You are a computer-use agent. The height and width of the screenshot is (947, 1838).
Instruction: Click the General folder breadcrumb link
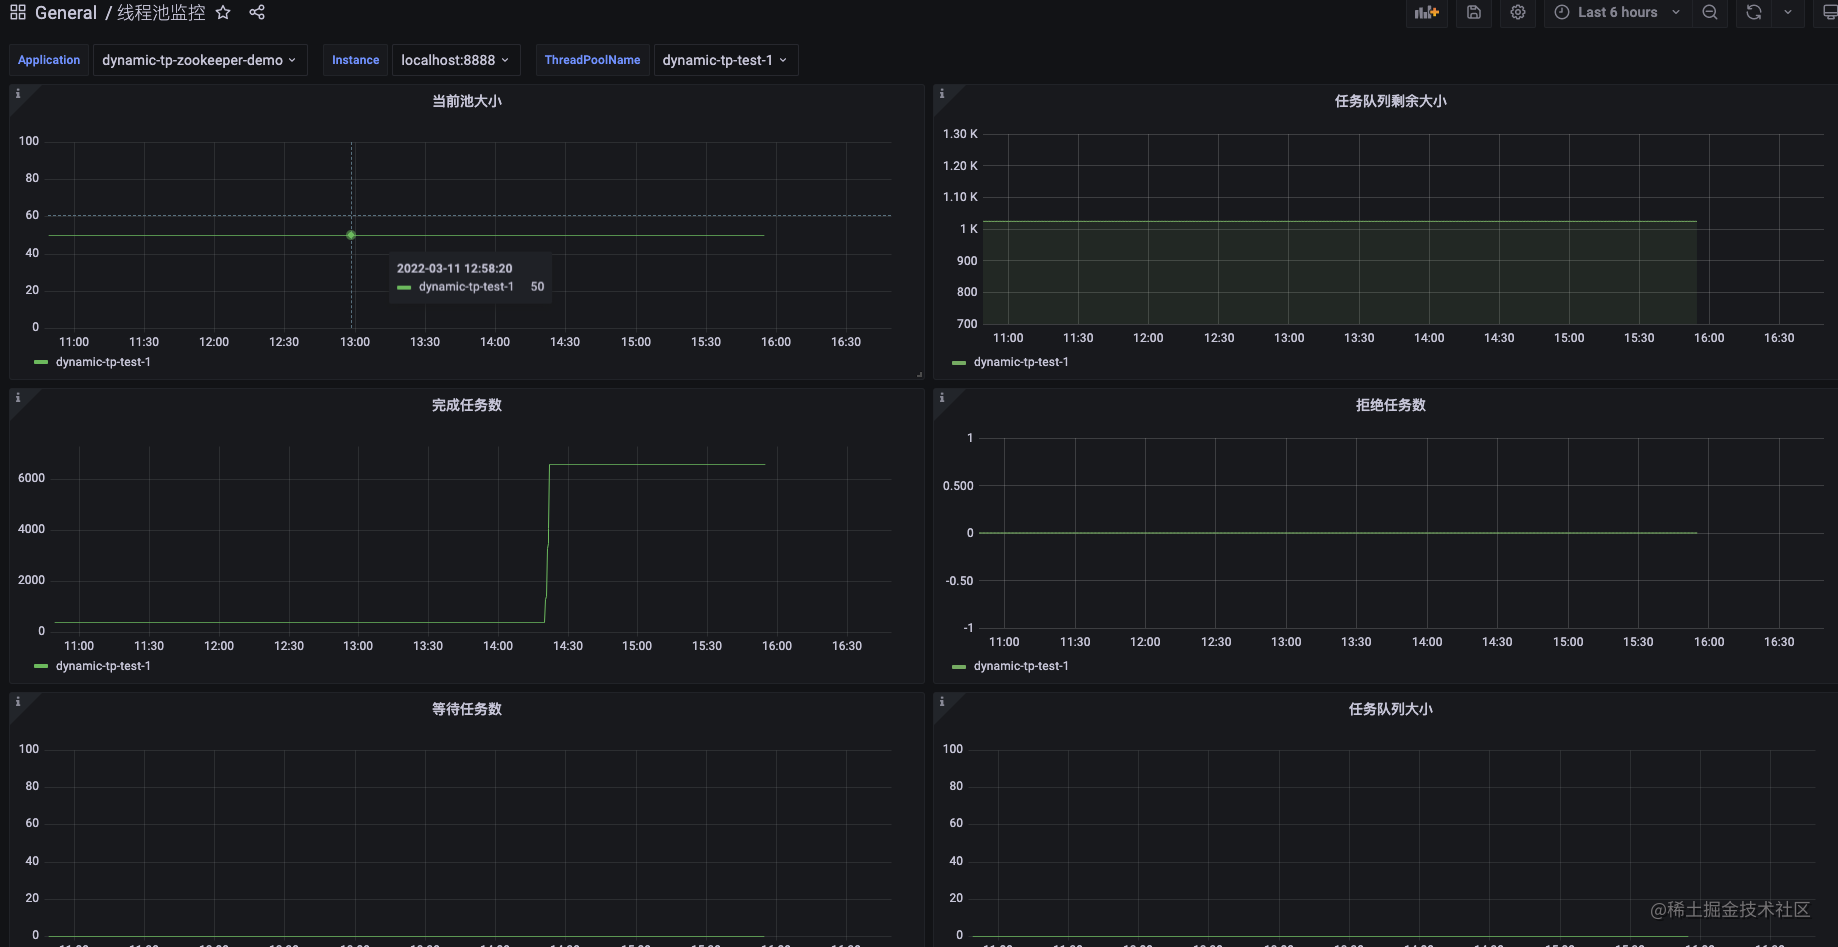66,13
